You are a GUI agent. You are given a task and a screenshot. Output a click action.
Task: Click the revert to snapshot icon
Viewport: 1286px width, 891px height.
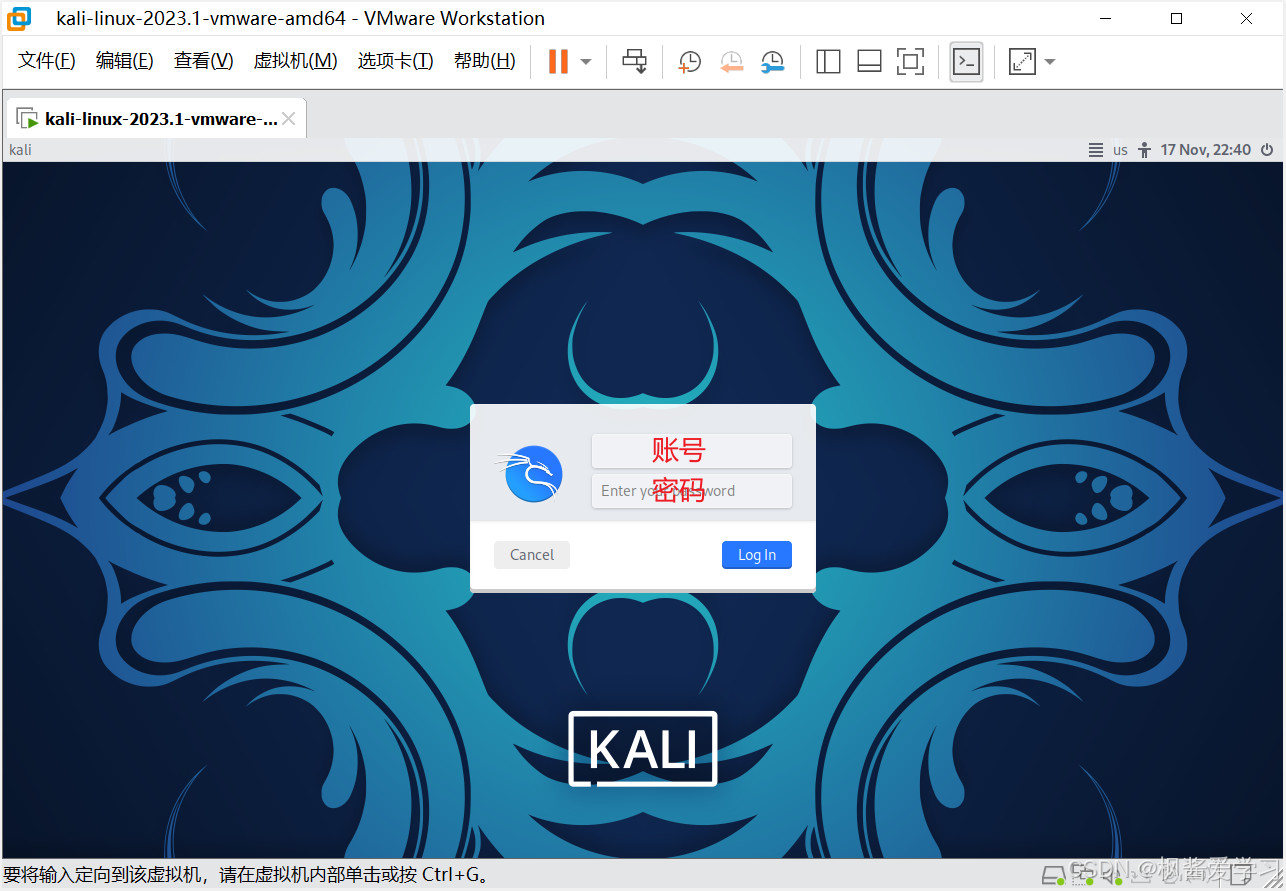click(731, 62)
